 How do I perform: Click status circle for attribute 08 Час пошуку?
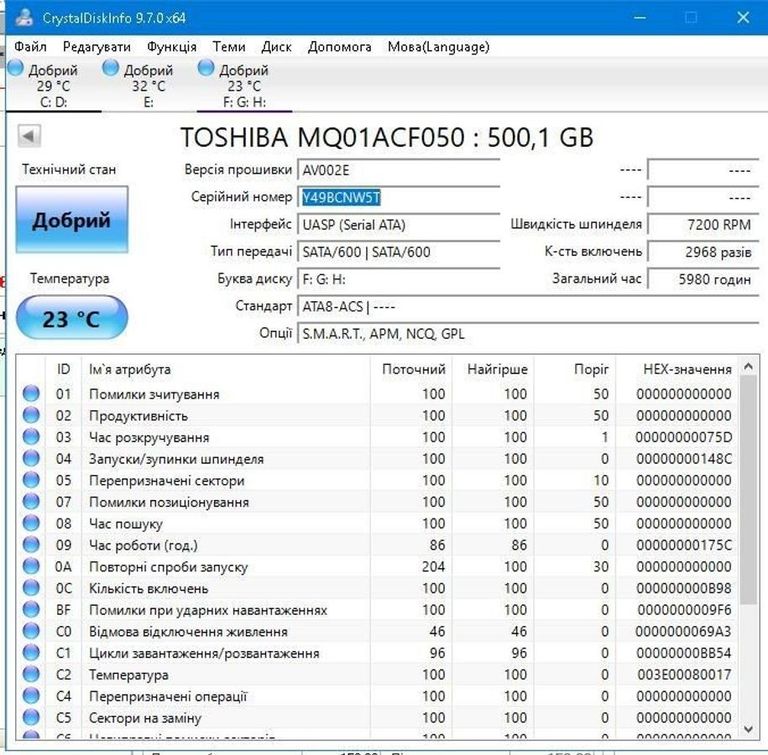coord(31,523)
